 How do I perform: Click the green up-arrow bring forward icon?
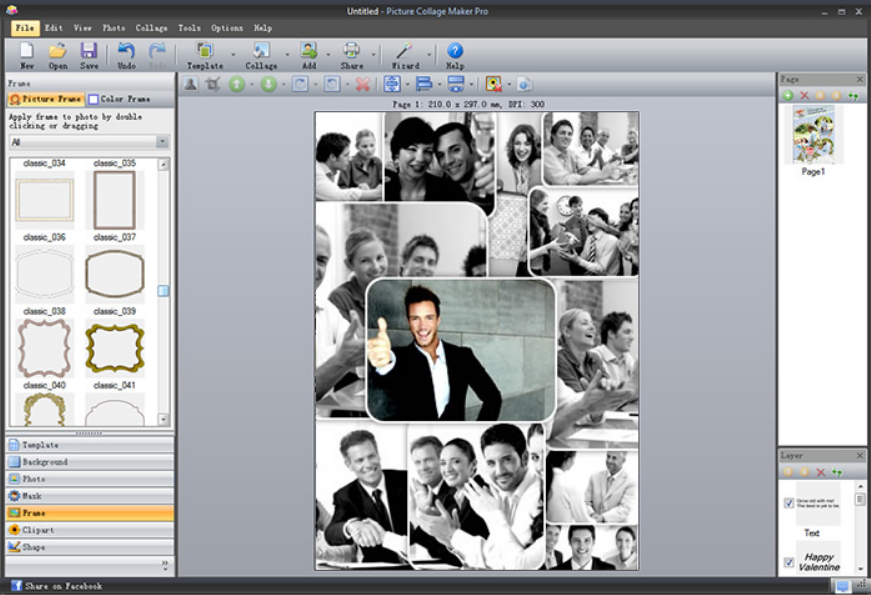(x=237, y=84)
